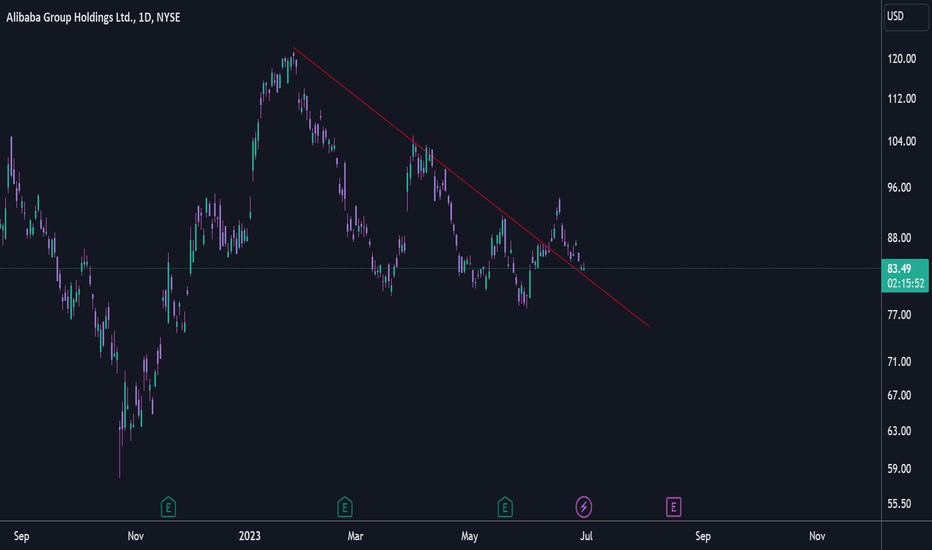Click the green earnings icon near May
Image resolution: width=932 pixels, height=550 pixels.
pyautogui.click(x=505, y=507)
